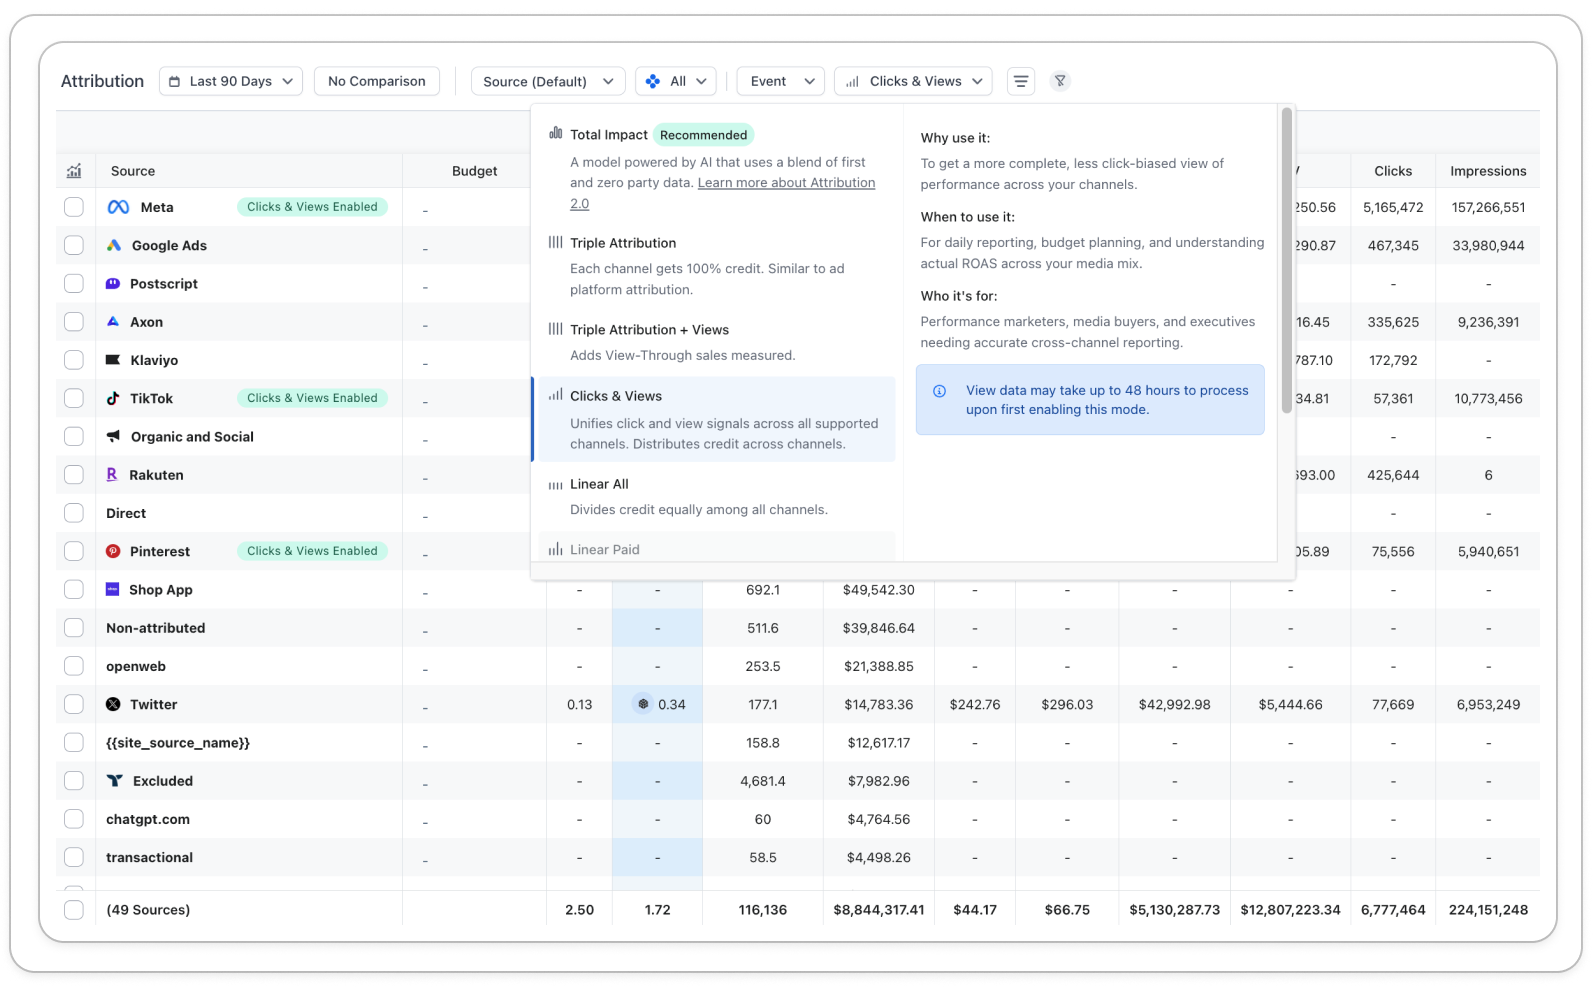Click the Twitter X logo icon
Viewport: 1595px width, 988px height.
pyautogui.click(x=113, y=704)
